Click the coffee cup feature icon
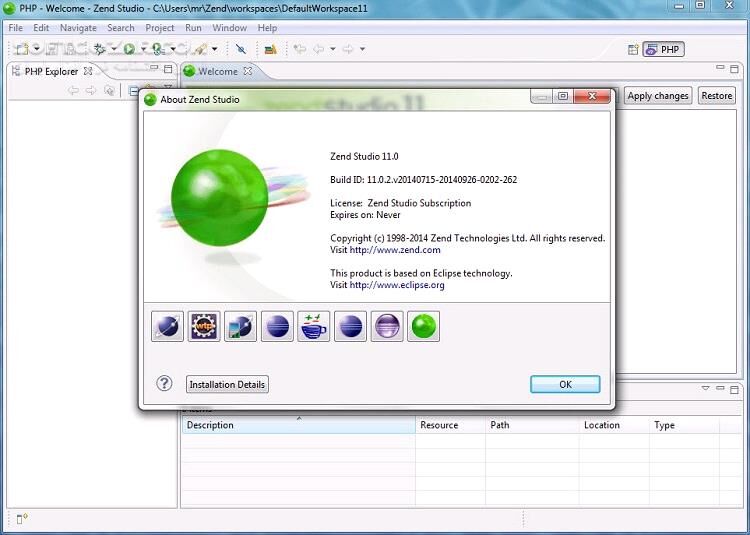 314,327
